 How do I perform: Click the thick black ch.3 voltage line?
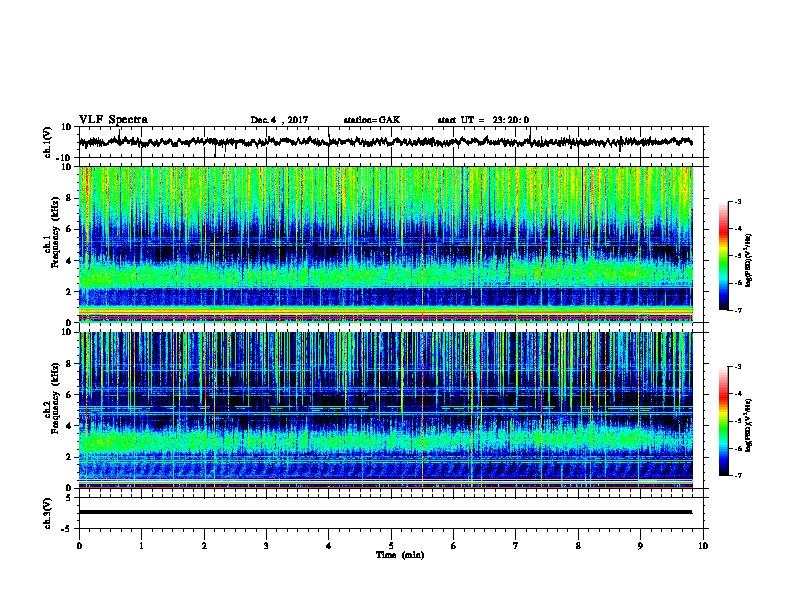pyautogui.click(x=385, y=512)
